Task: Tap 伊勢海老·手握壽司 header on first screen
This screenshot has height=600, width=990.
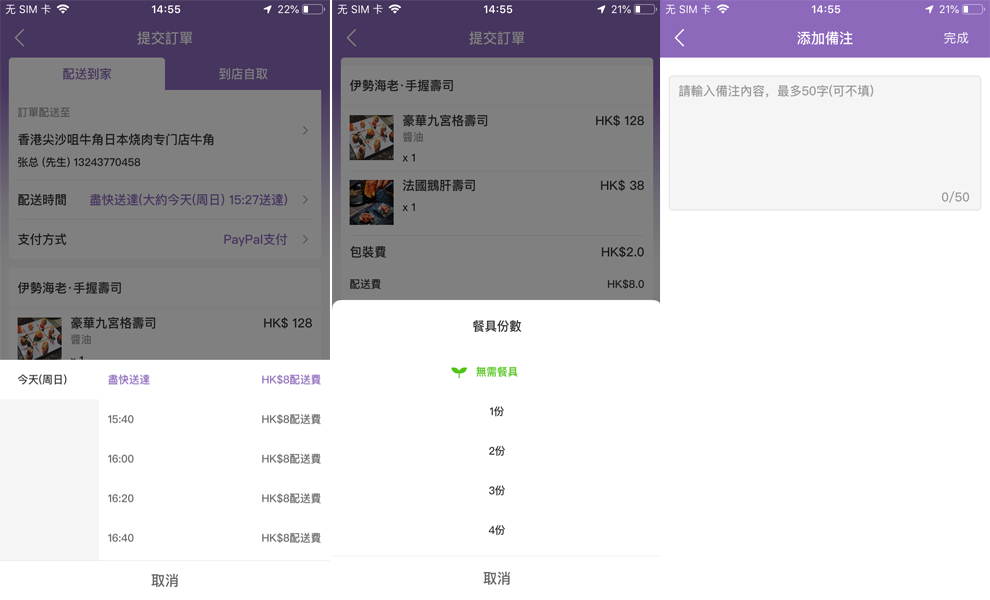Action: (x=69, y=288)
